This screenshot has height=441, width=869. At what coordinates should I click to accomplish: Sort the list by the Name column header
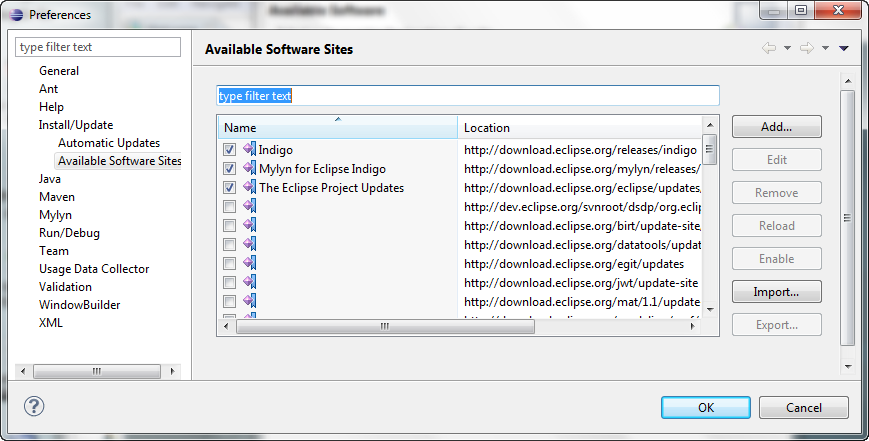coord(338,127)
